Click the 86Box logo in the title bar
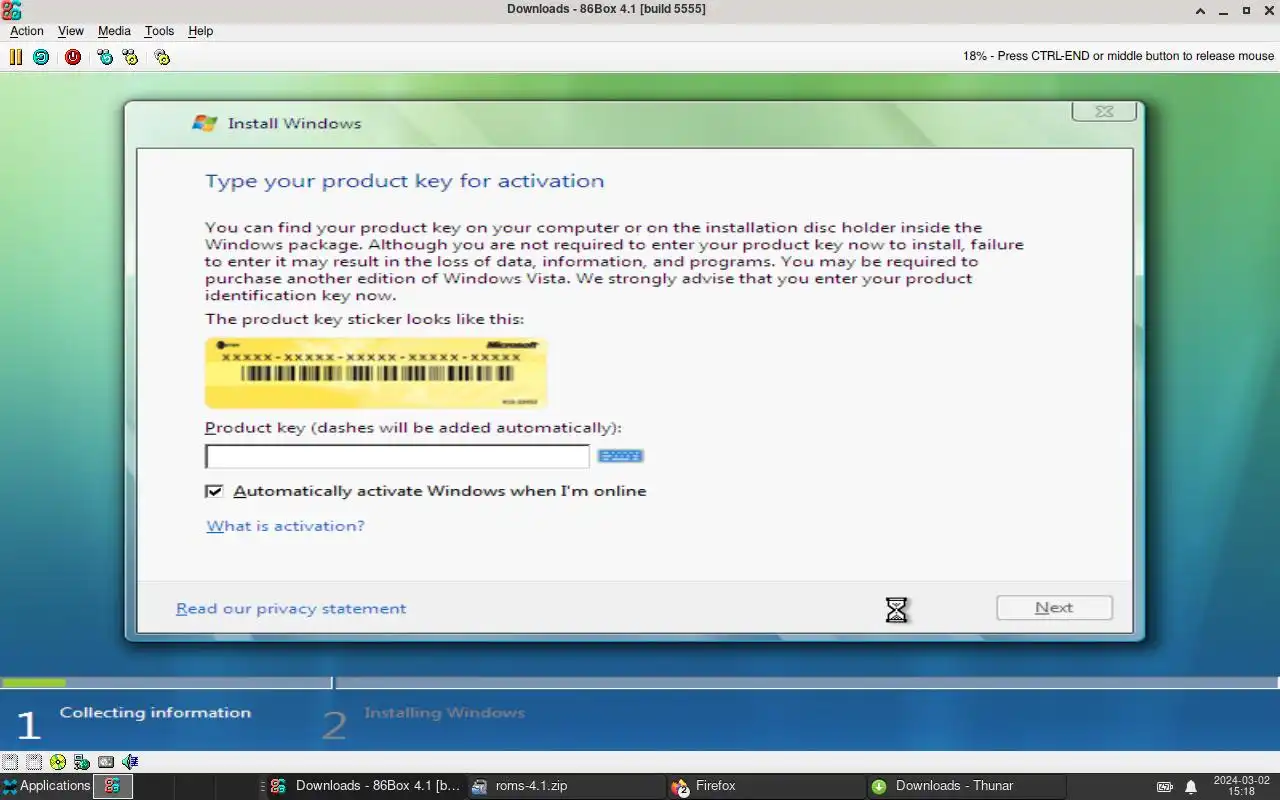 [12, 10]
